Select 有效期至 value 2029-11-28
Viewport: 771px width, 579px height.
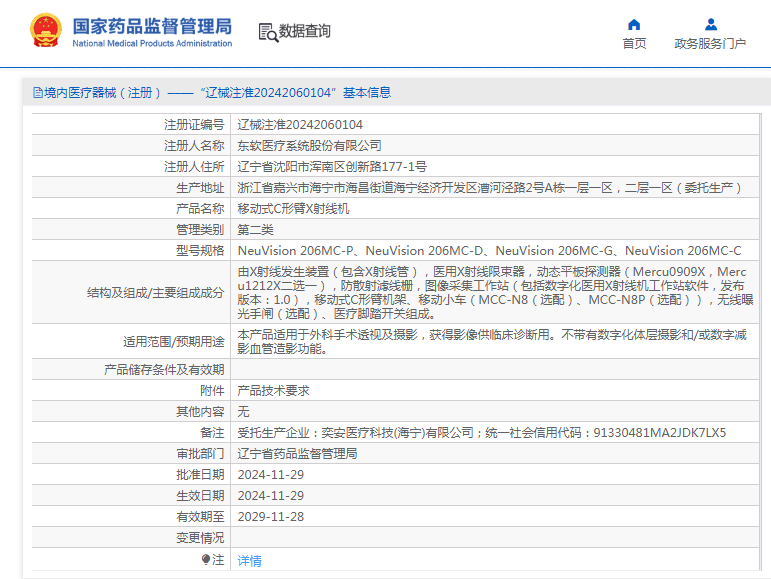click(x=271, y=517)
